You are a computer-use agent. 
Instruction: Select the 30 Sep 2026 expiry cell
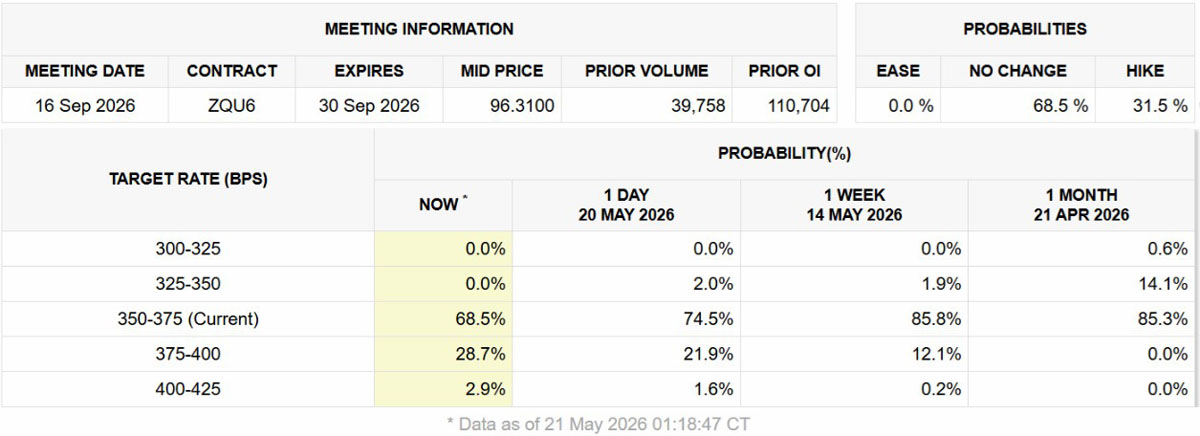[369, 105]
